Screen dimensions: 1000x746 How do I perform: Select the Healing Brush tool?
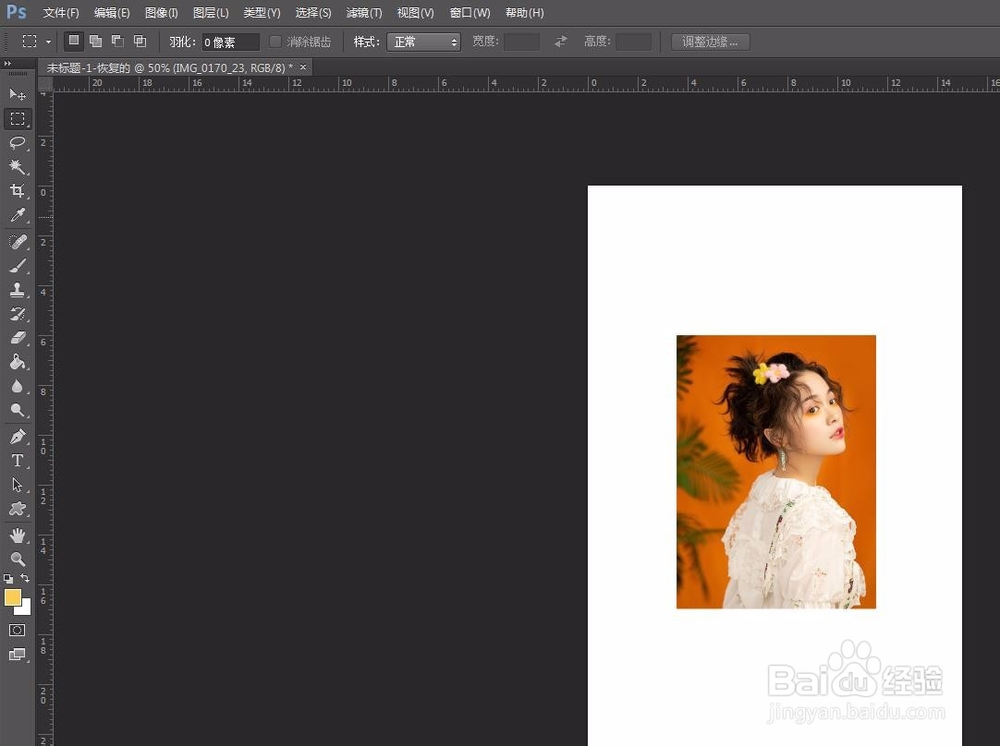[17, 242]
